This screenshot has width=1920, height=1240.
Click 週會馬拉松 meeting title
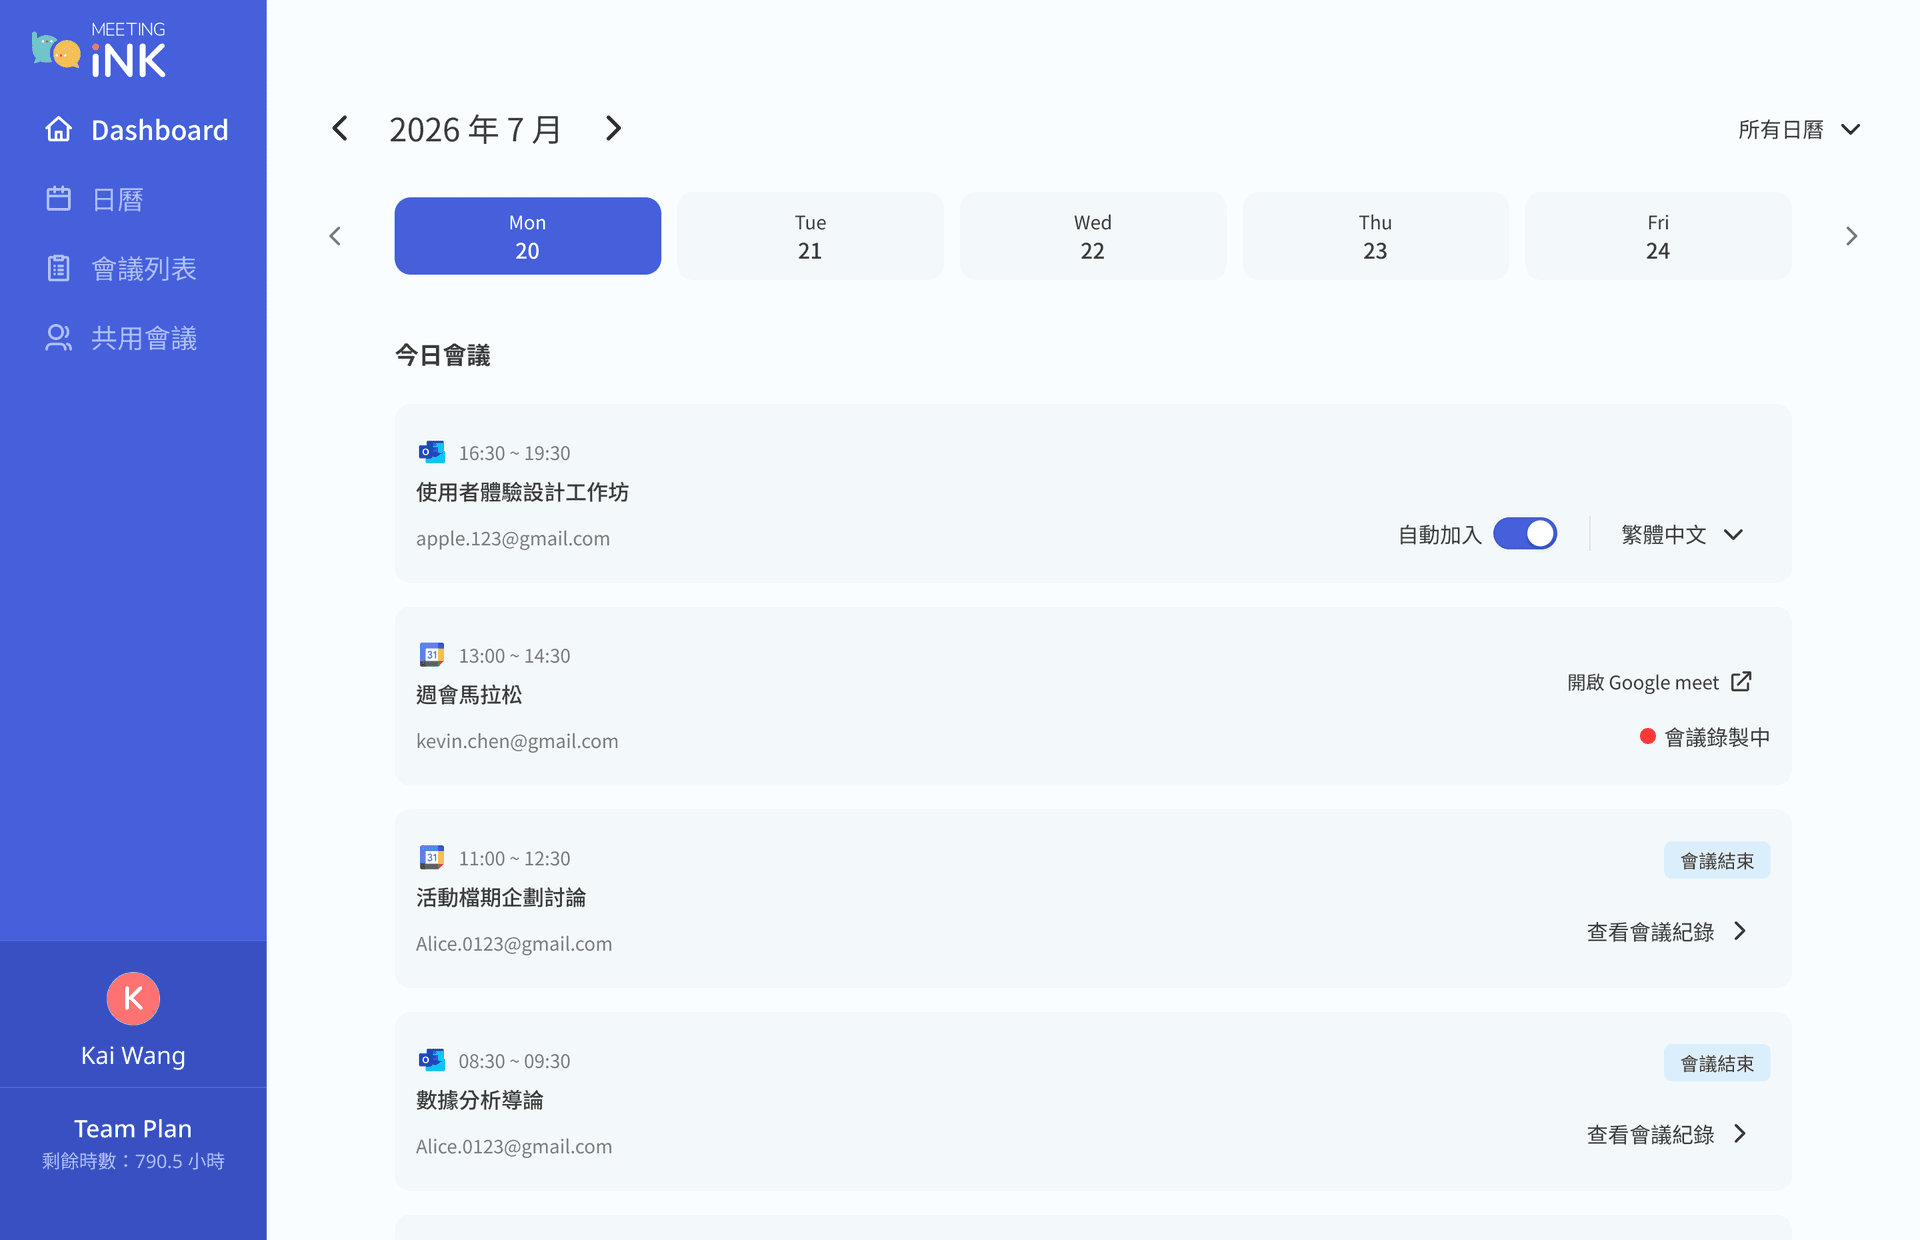pyautogui.click(x=469, y=694)
